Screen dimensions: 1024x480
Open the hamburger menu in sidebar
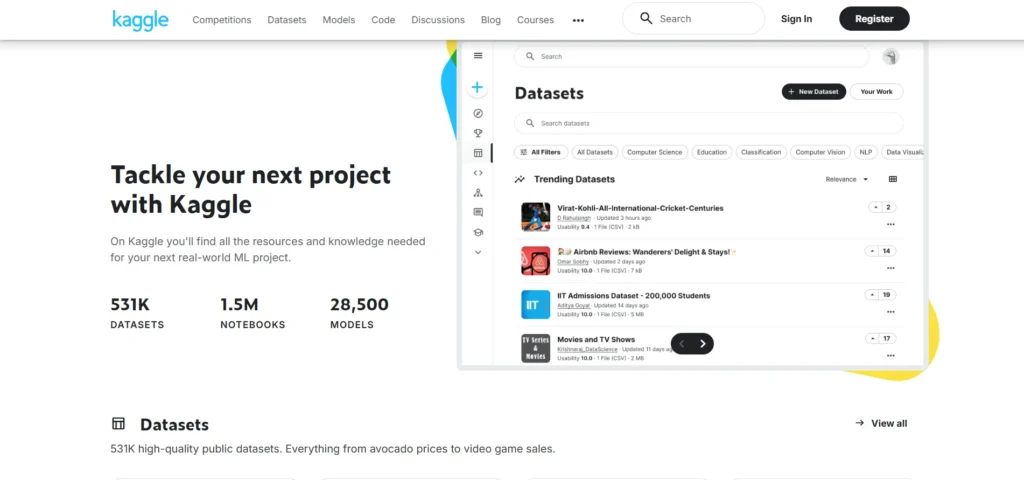(x=478, y=56)
